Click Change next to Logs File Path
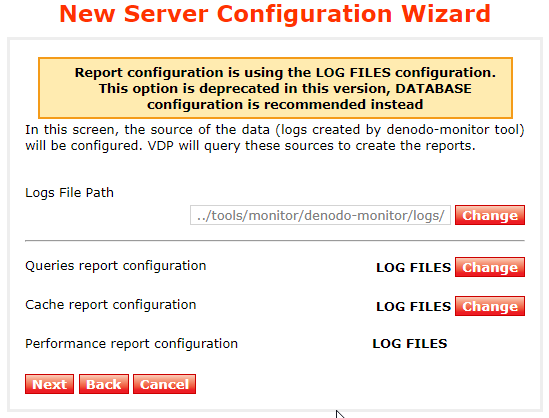The width and height of the screenshot is (549, 418). pyautogui.click(x=489, y=215)
